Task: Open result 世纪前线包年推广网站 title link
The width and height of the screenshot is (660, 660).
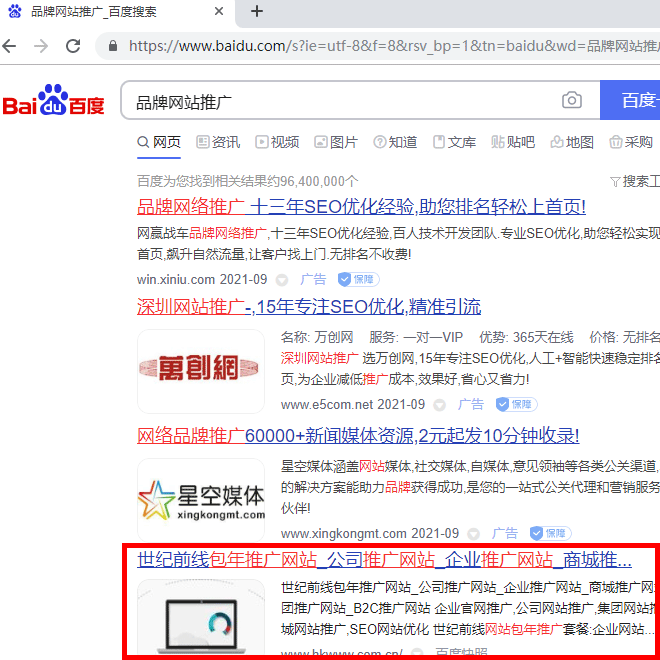Action: click(384, 560)
